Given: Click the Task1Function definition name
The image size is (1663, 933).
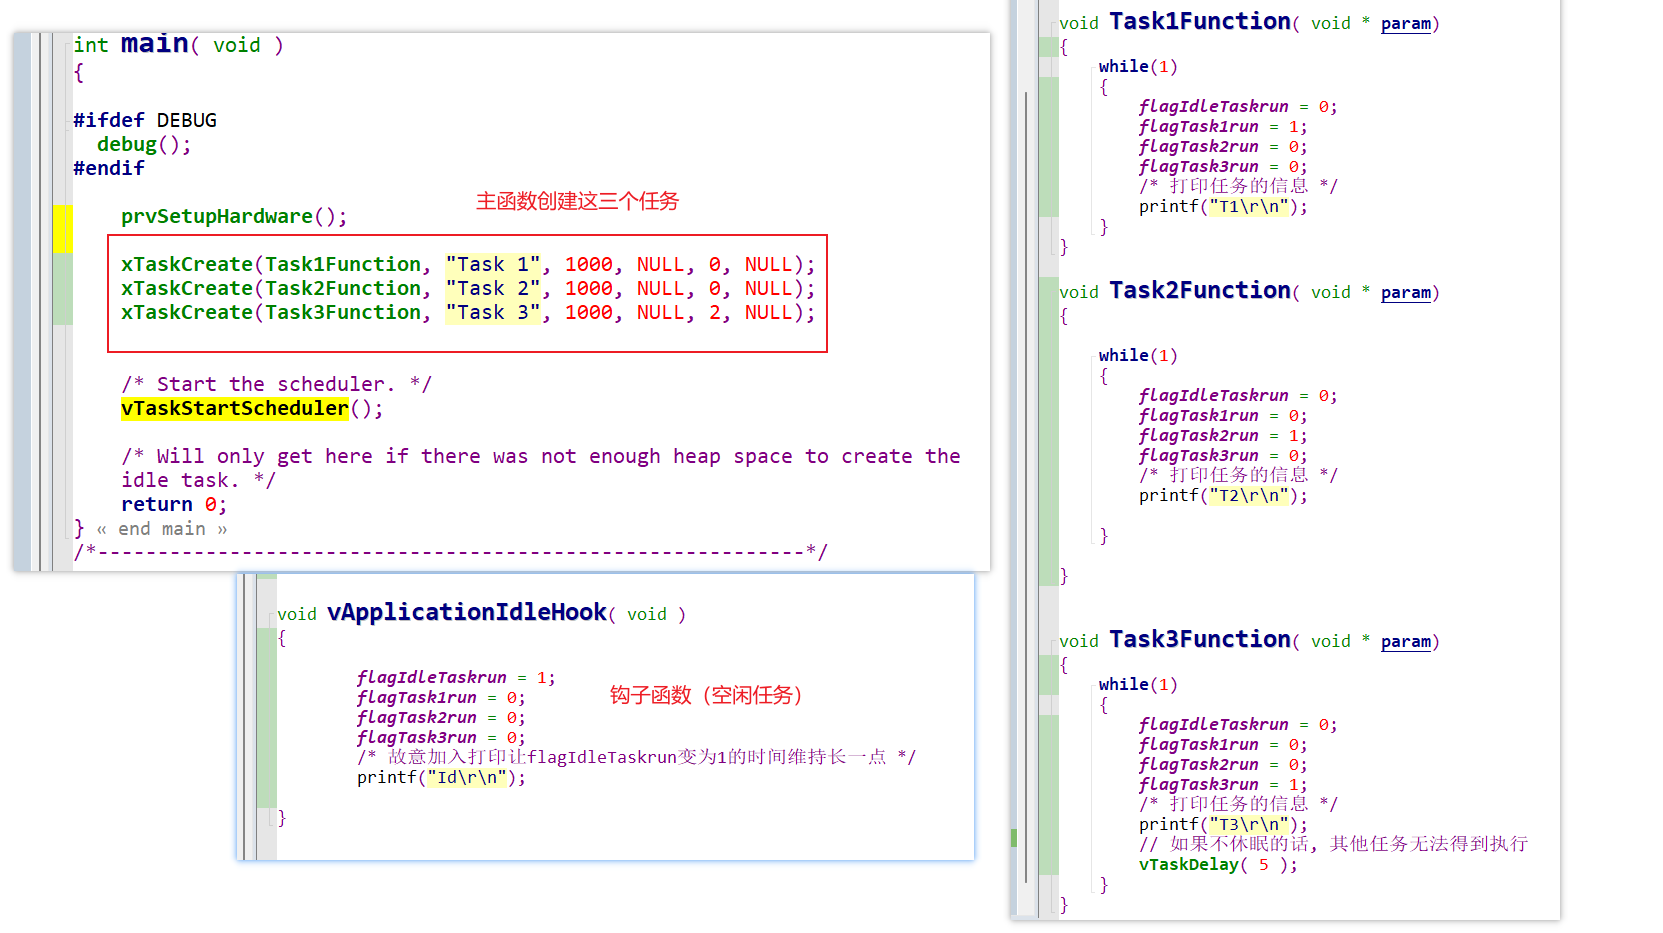Looking at the screenshot, I should point(1200,21).
